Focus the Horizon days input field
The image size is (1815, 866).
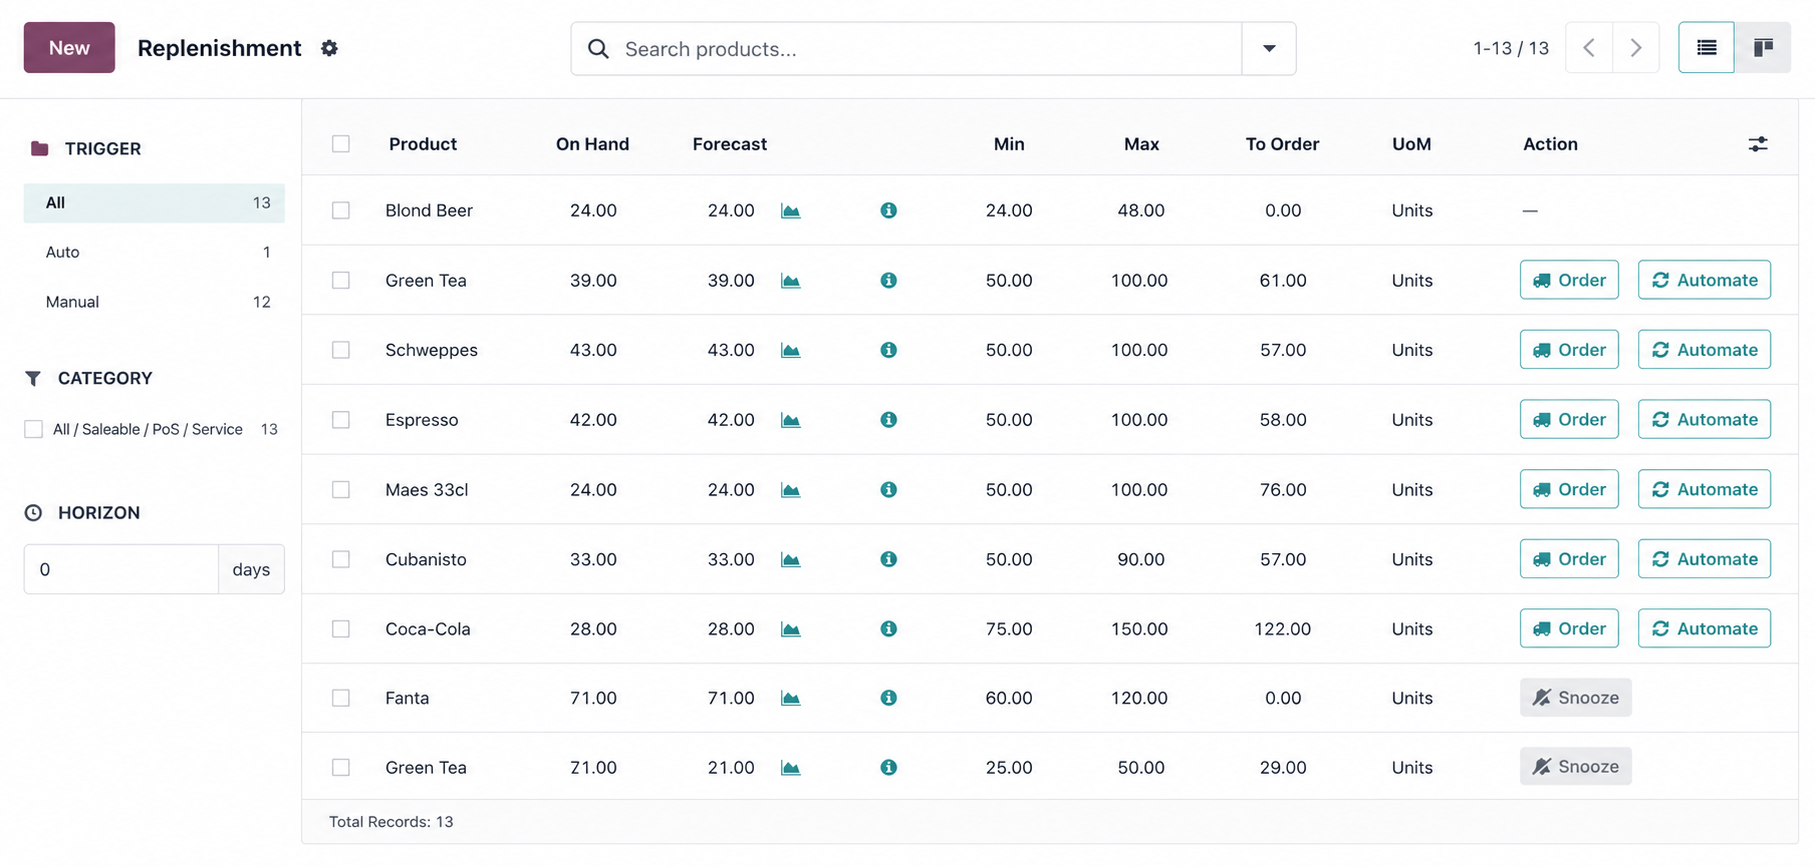click(121, 569)
